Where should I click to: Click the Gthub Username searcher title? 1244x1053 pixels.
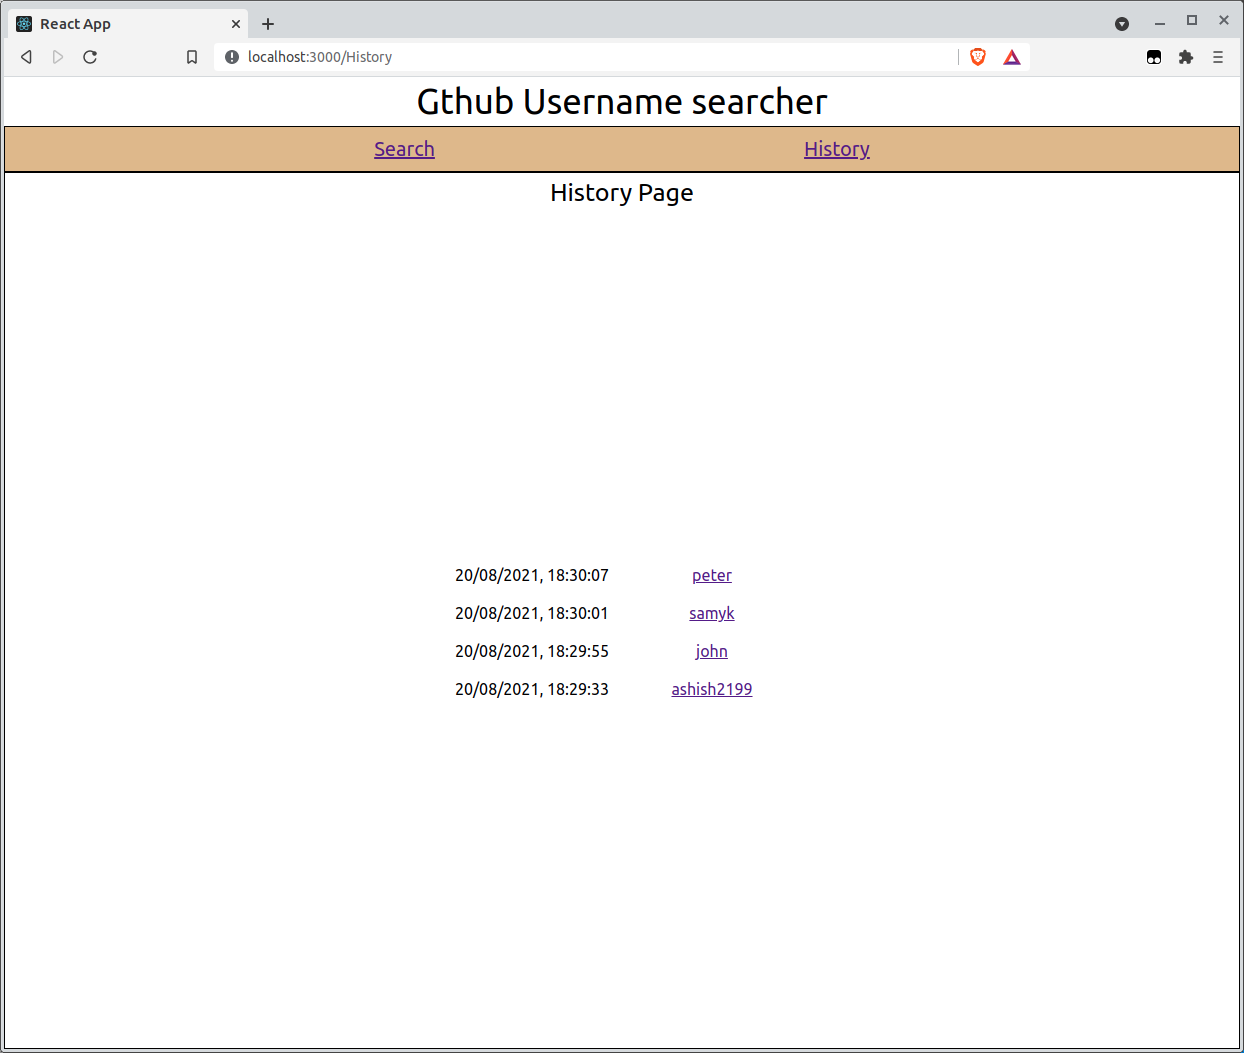(622, 102)
